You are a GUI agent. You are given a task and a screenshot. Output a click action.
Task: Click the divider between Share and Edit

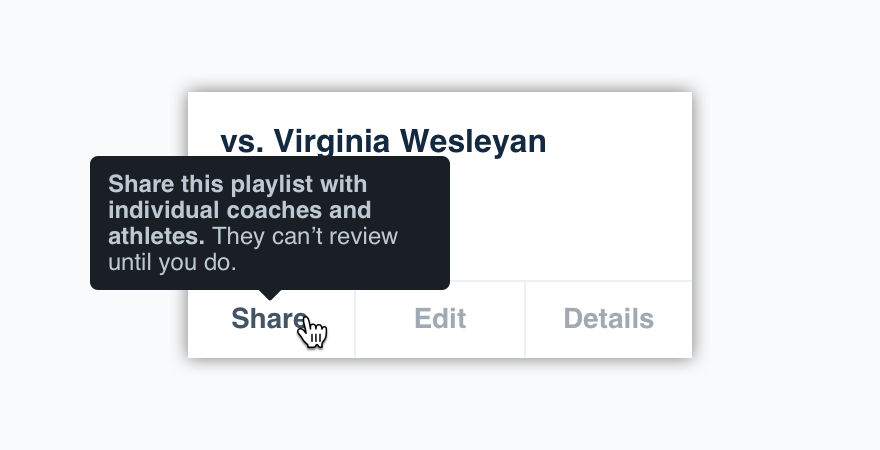pos(355,319)
